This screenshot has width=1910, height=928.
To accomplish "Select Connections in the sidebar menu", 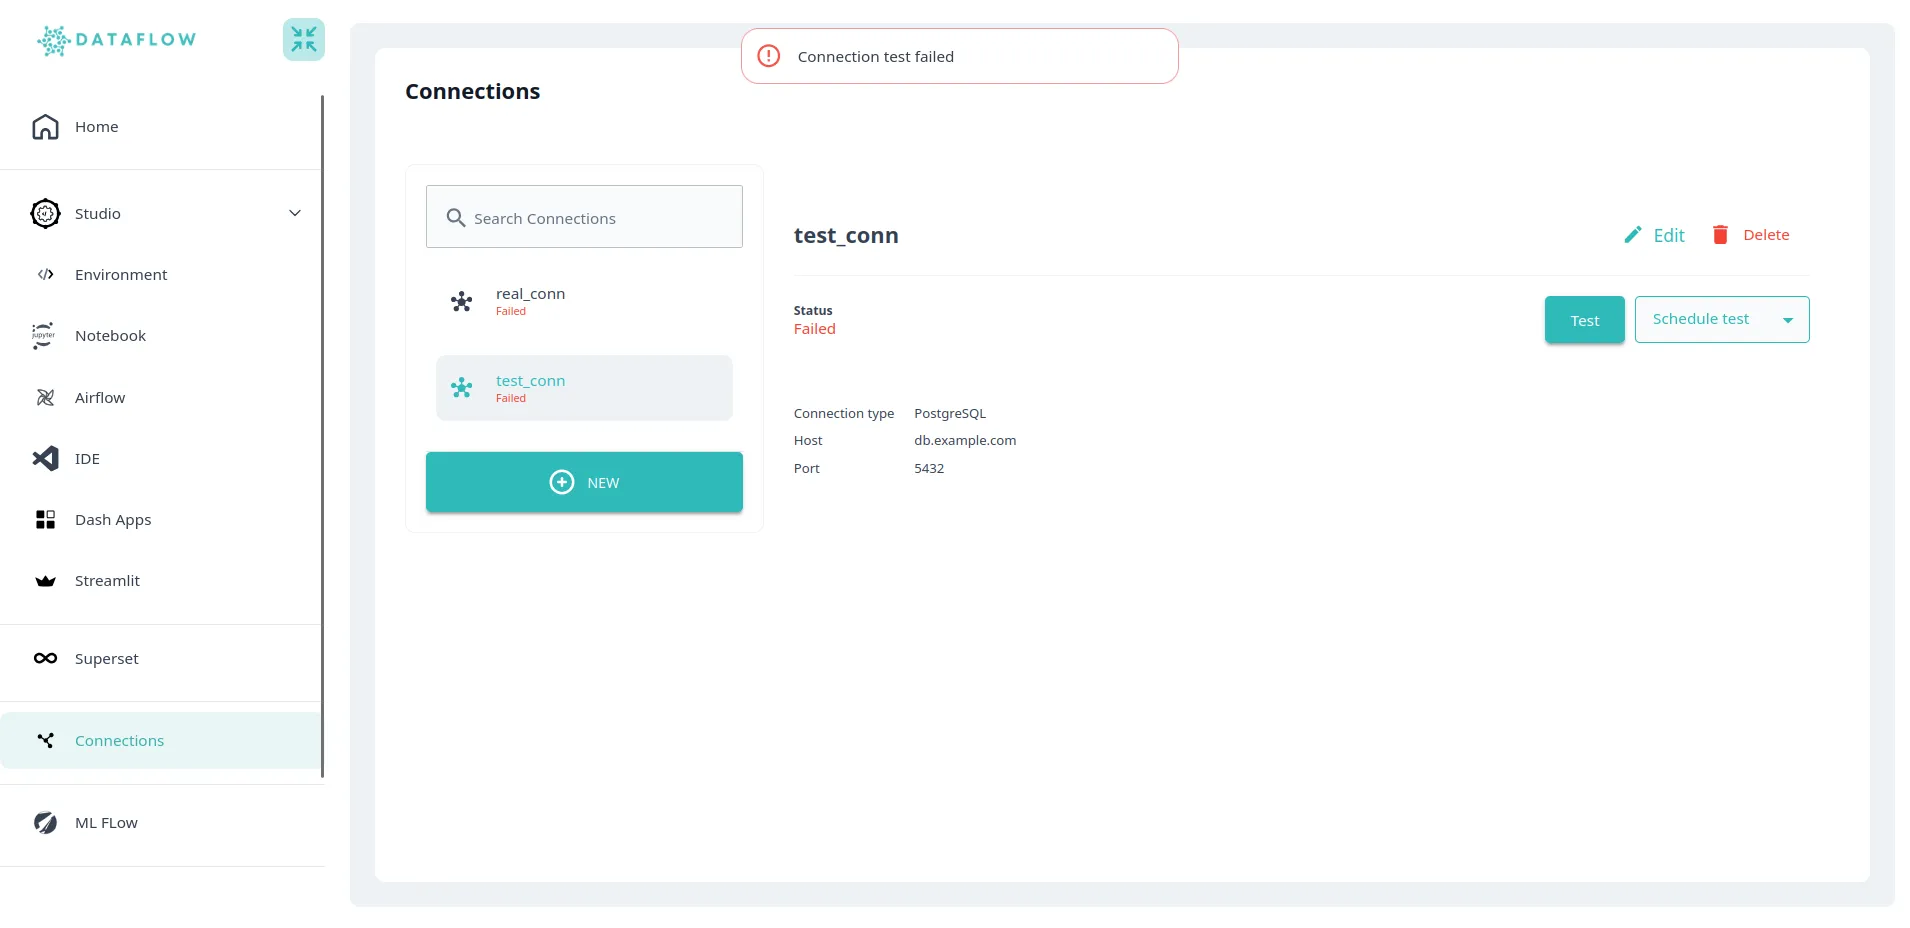I will click(x=119, y=741).
